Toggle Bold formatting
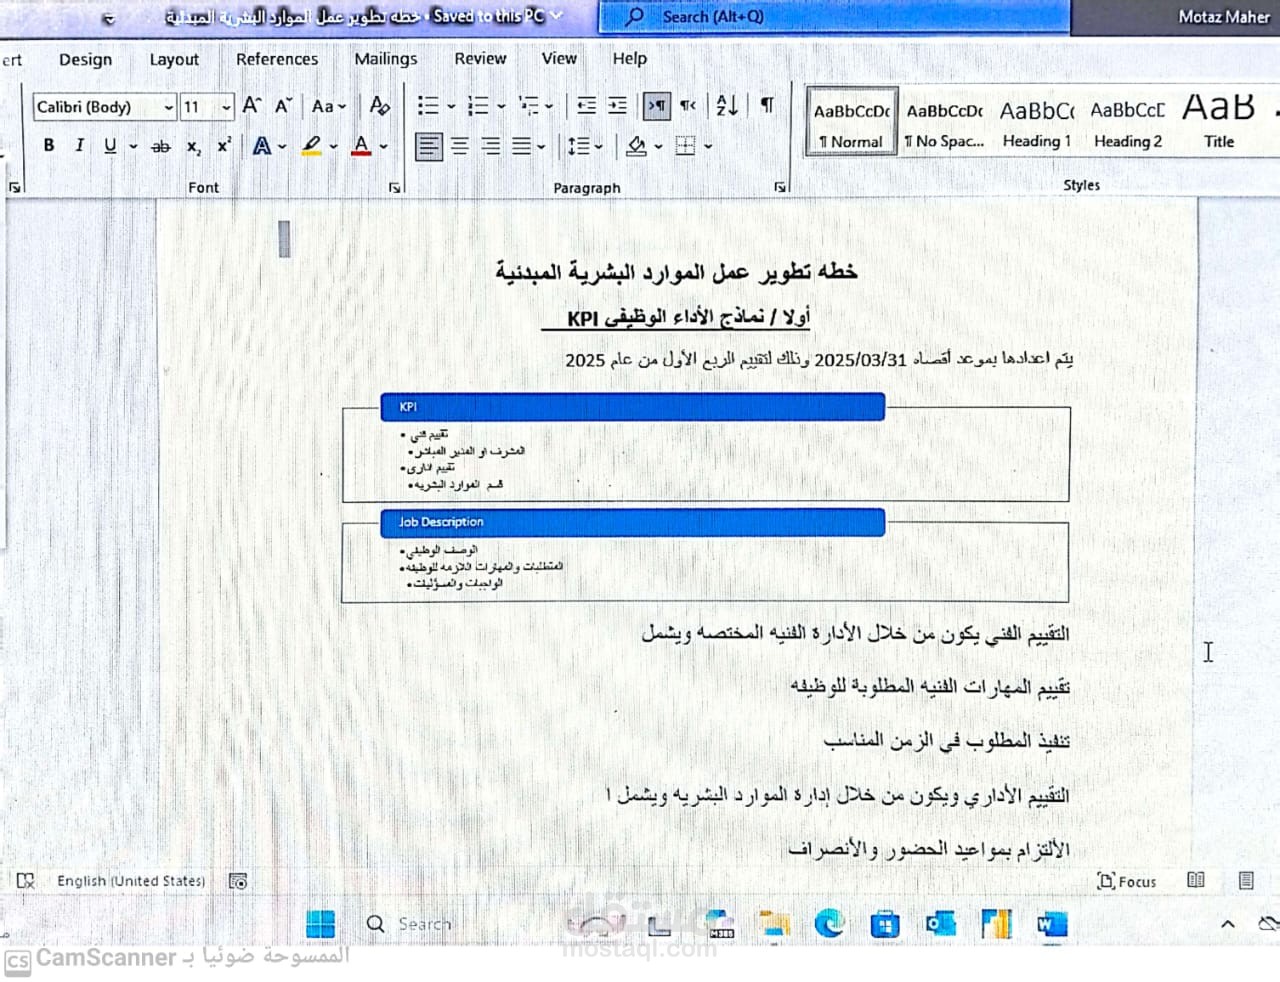 pos(49,146)
